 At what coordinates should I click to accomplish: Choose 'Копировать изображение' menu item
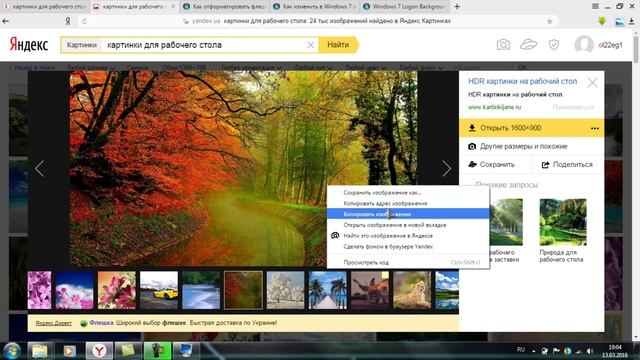point(408,214)
